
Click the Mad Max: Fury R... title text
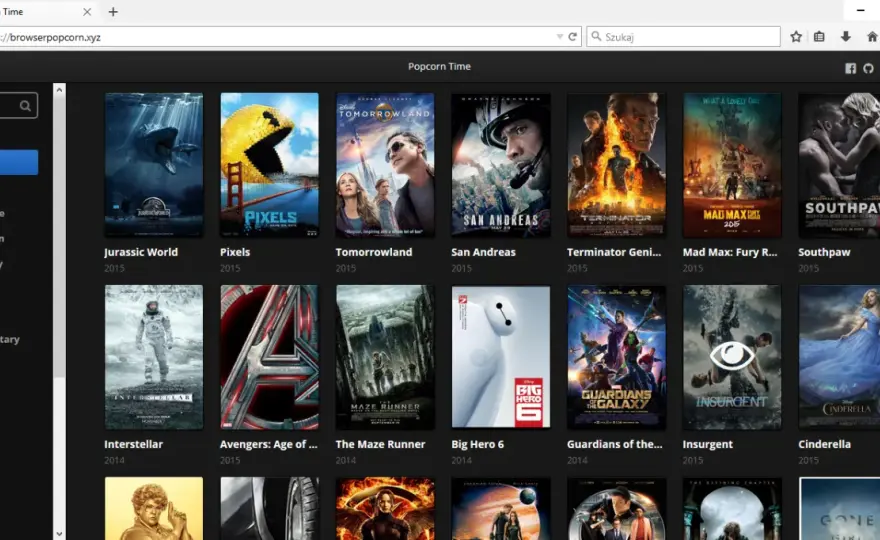point(730,252)
